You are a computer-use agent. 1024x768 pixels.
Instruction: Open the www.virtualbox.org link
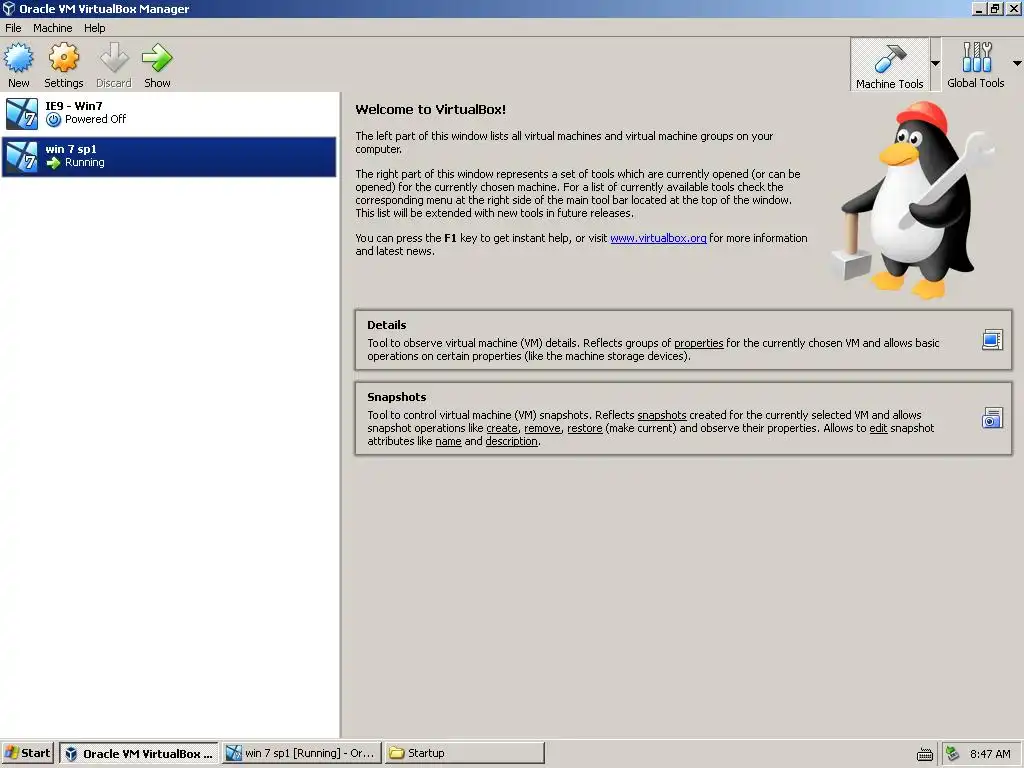point(658,238)
